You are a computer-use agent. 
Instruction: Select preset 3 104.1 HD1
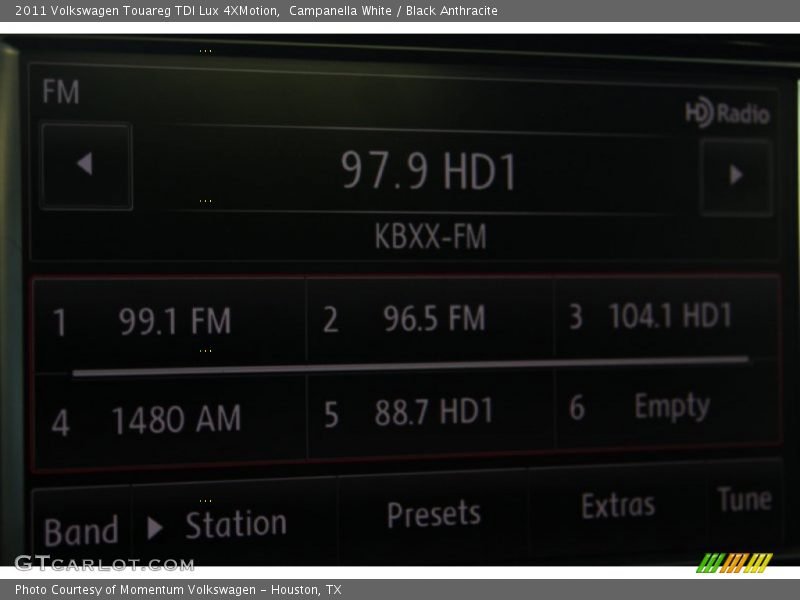(666, 316)
